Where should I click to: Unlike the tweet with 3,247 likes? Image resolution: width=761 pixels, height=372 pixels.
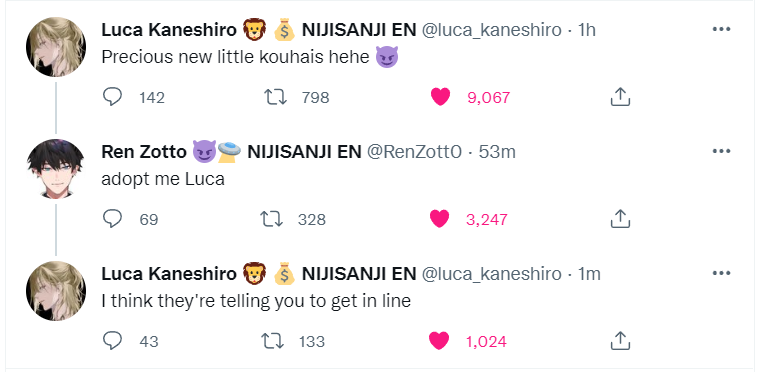[x=440, y=219]
